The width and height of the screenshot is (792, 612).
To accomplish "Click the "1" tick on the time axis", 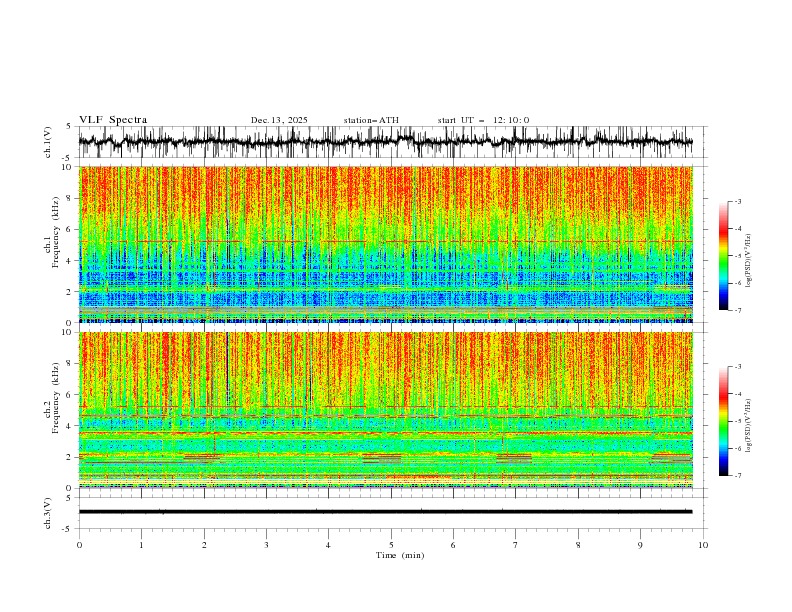I will pyautogui.click(x=141, y=545).
